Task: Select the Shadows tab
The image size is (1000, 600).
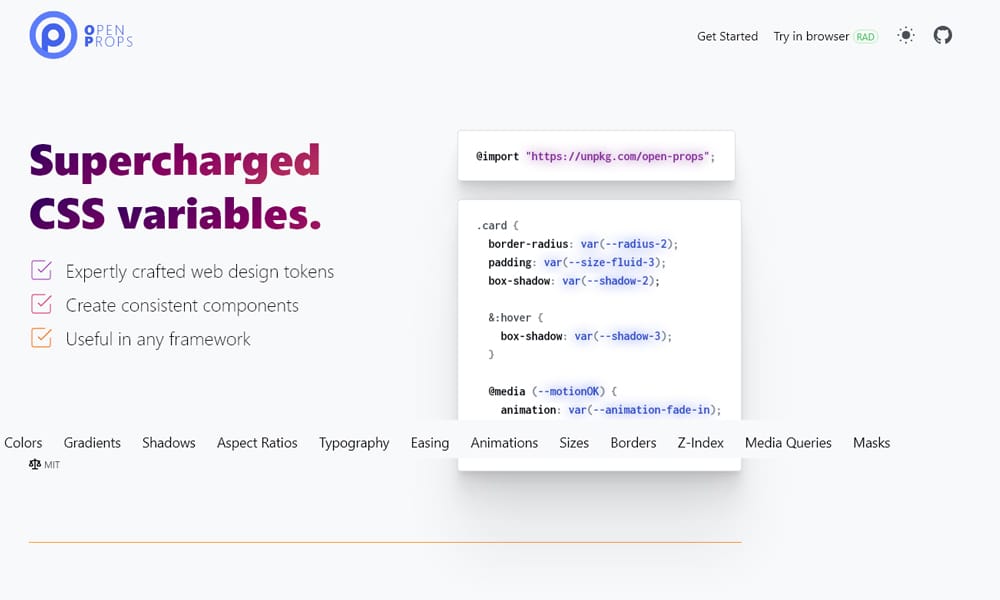Action: pyautogui.click(x=168, y=442)
